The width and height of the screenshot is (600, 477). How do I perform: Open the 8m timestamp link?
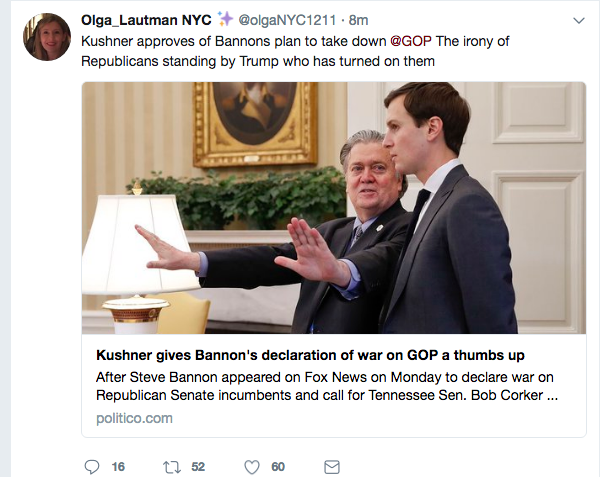pyautogui.click(x=359, y=20)
